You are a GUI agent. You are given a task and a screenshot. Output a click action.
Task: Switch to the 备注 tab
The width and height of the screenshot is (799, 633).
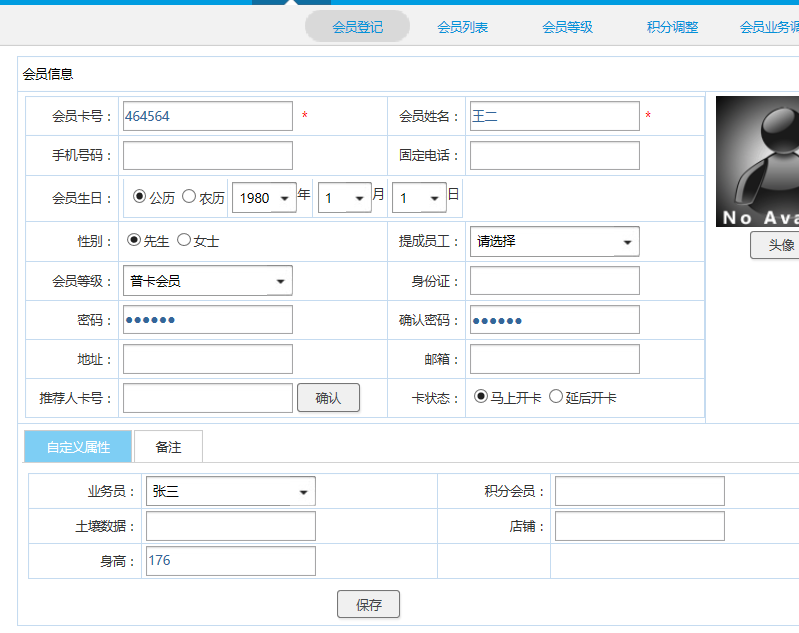168,447
